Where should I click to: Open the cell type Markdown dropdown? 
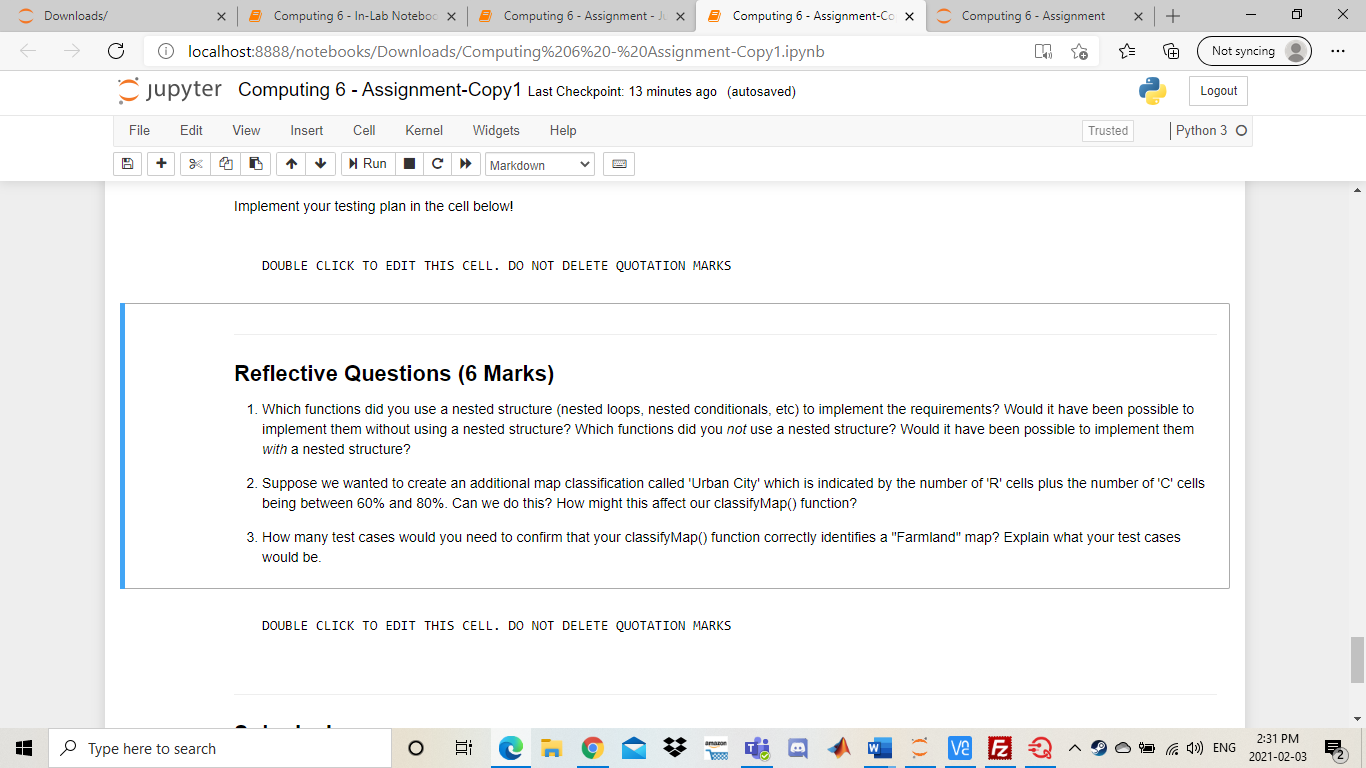540,164
